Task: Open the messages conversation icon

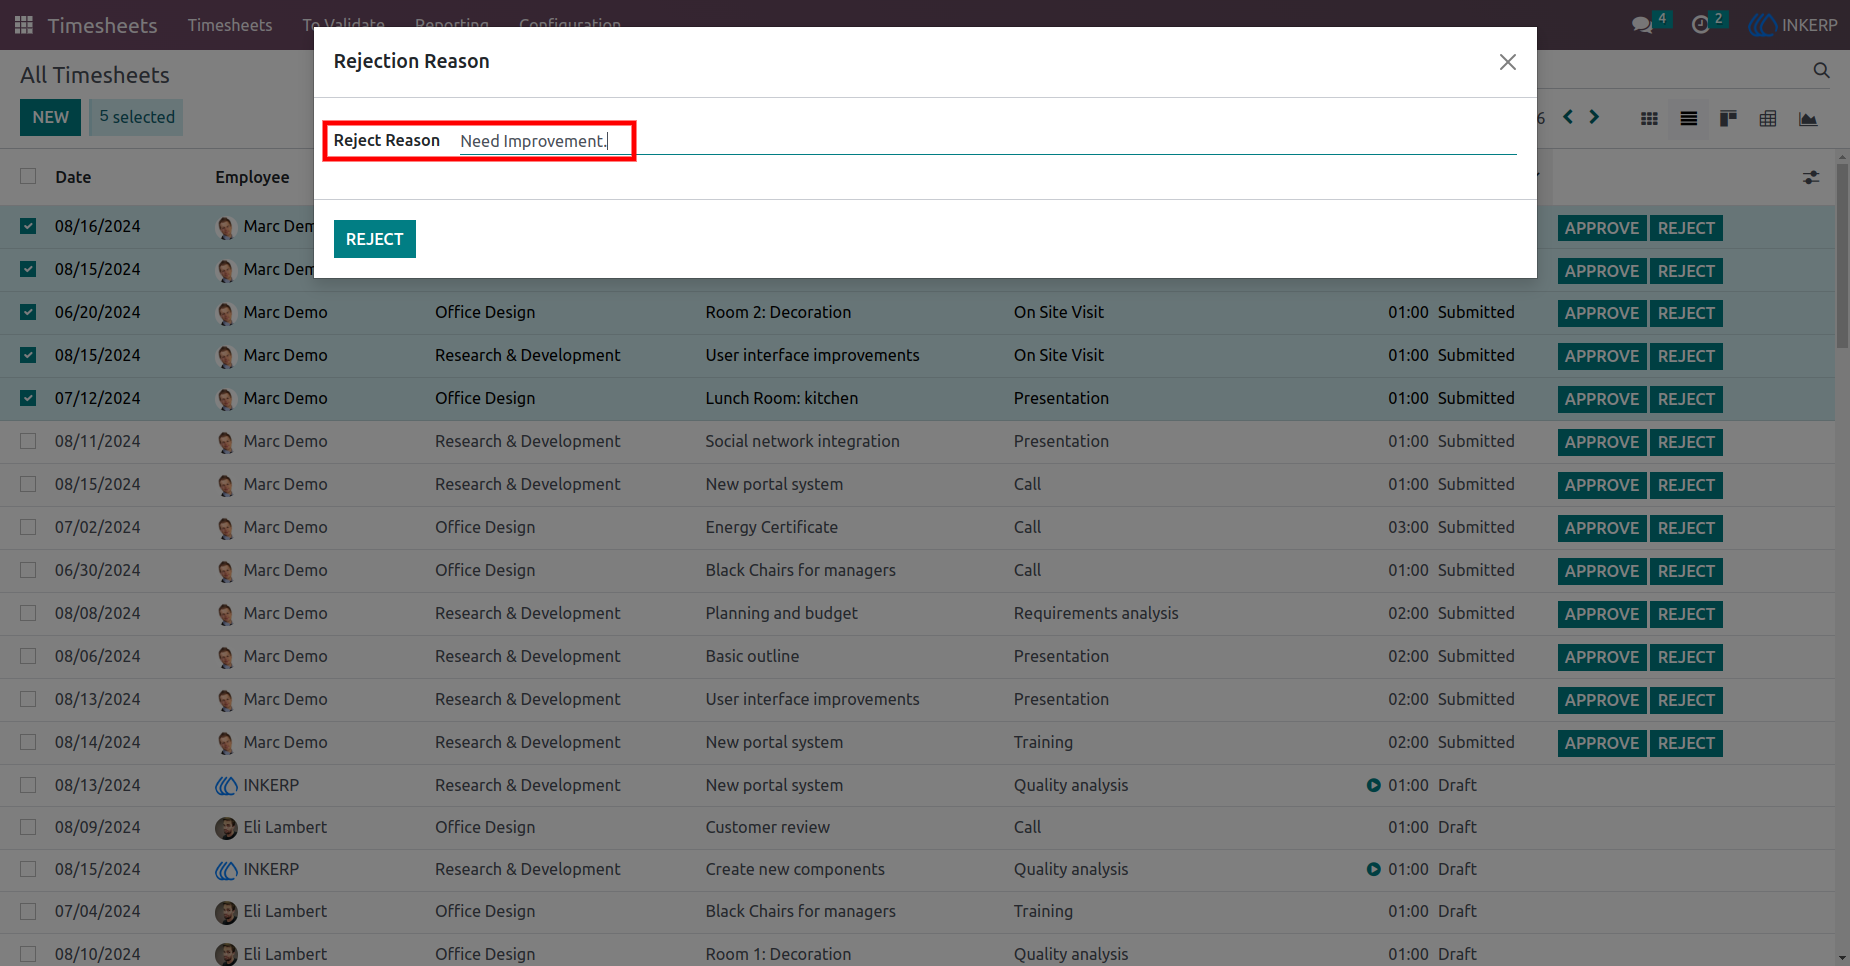Action: pyautogui.click(x=1642, y=25)
